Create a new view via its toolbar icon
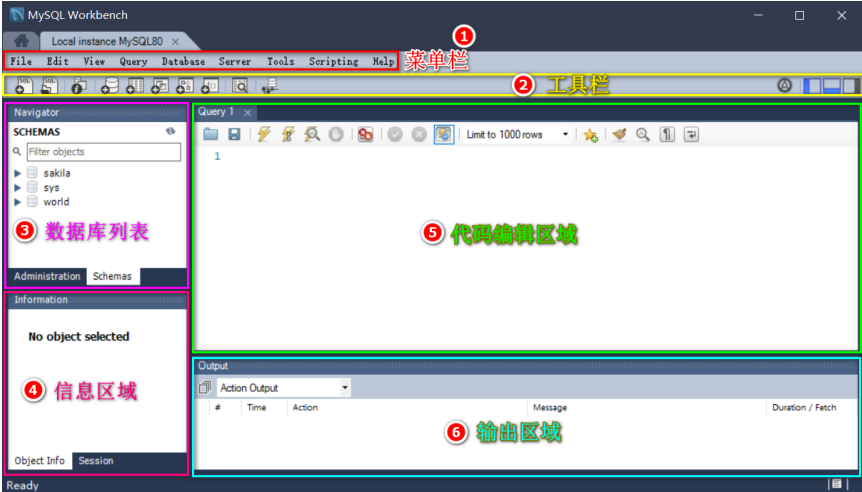Image resolution: width=862 pixels, height=492 pixels. tap(160, 85)
